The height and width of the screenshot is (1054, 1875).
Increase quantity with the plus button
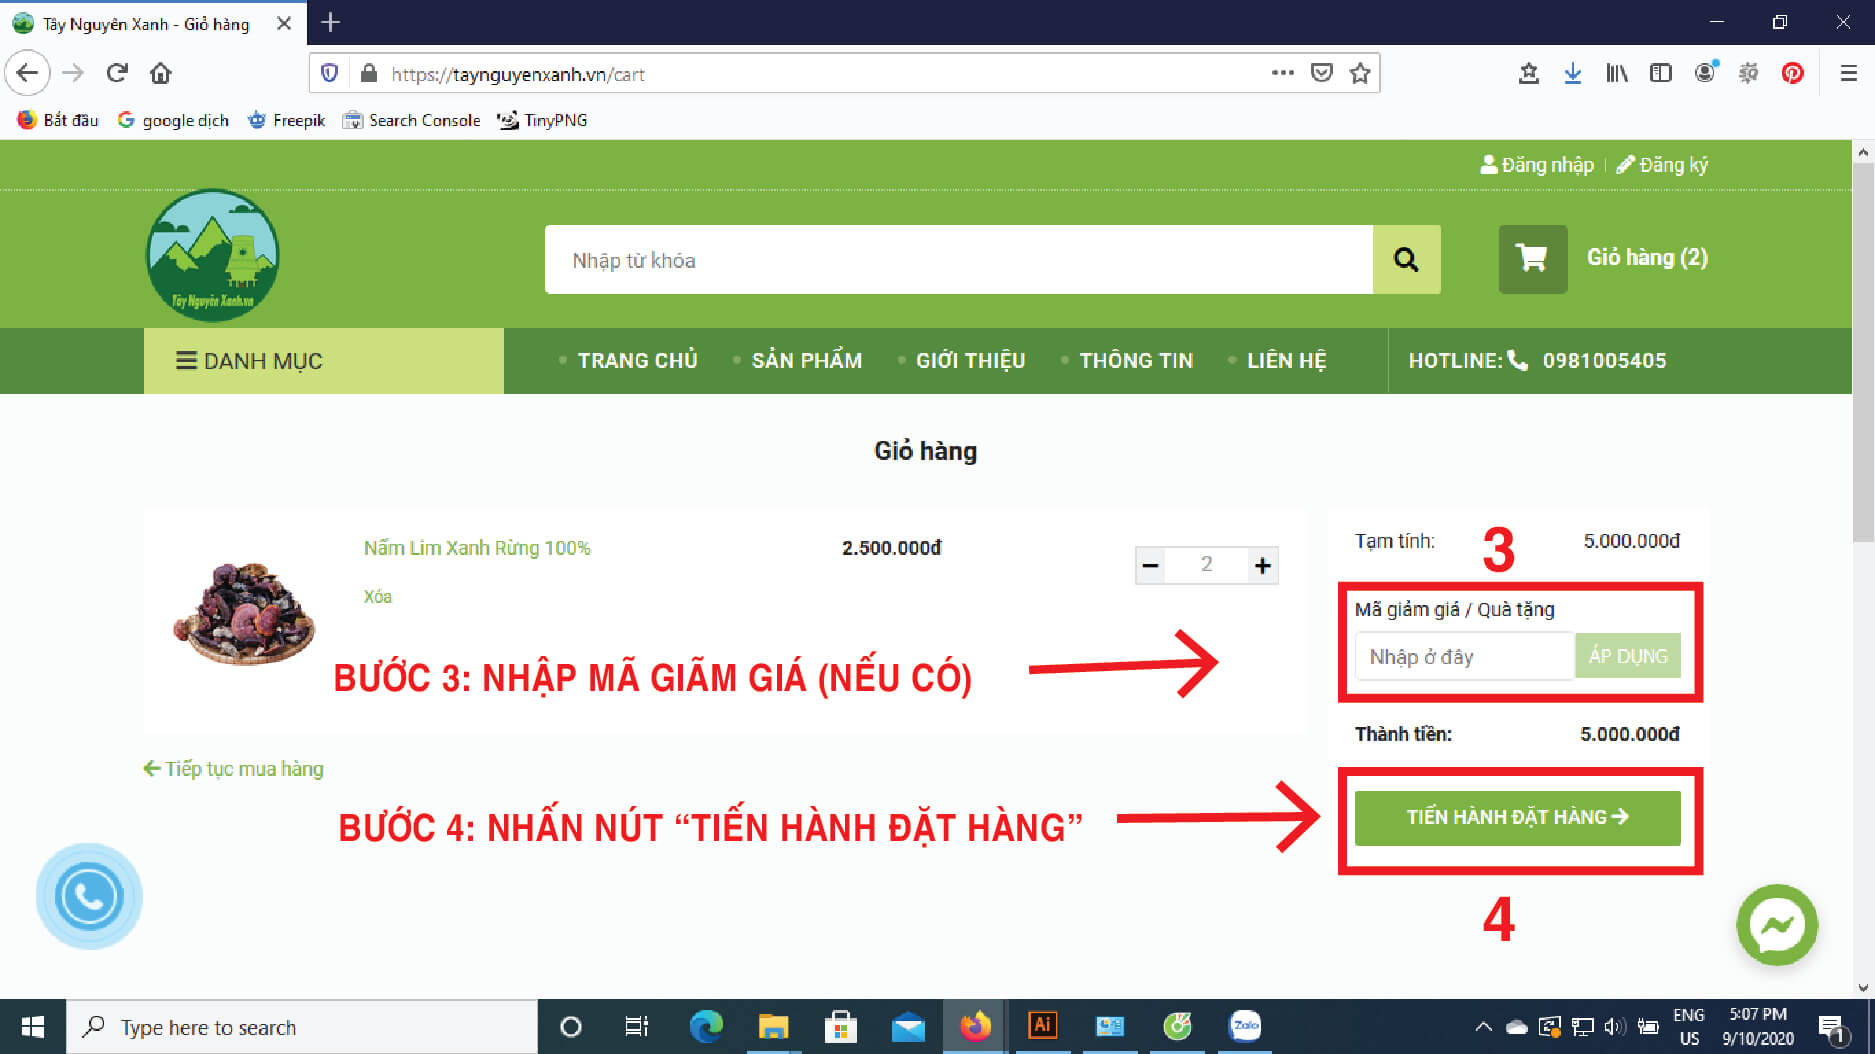(x=1262, y=566)
